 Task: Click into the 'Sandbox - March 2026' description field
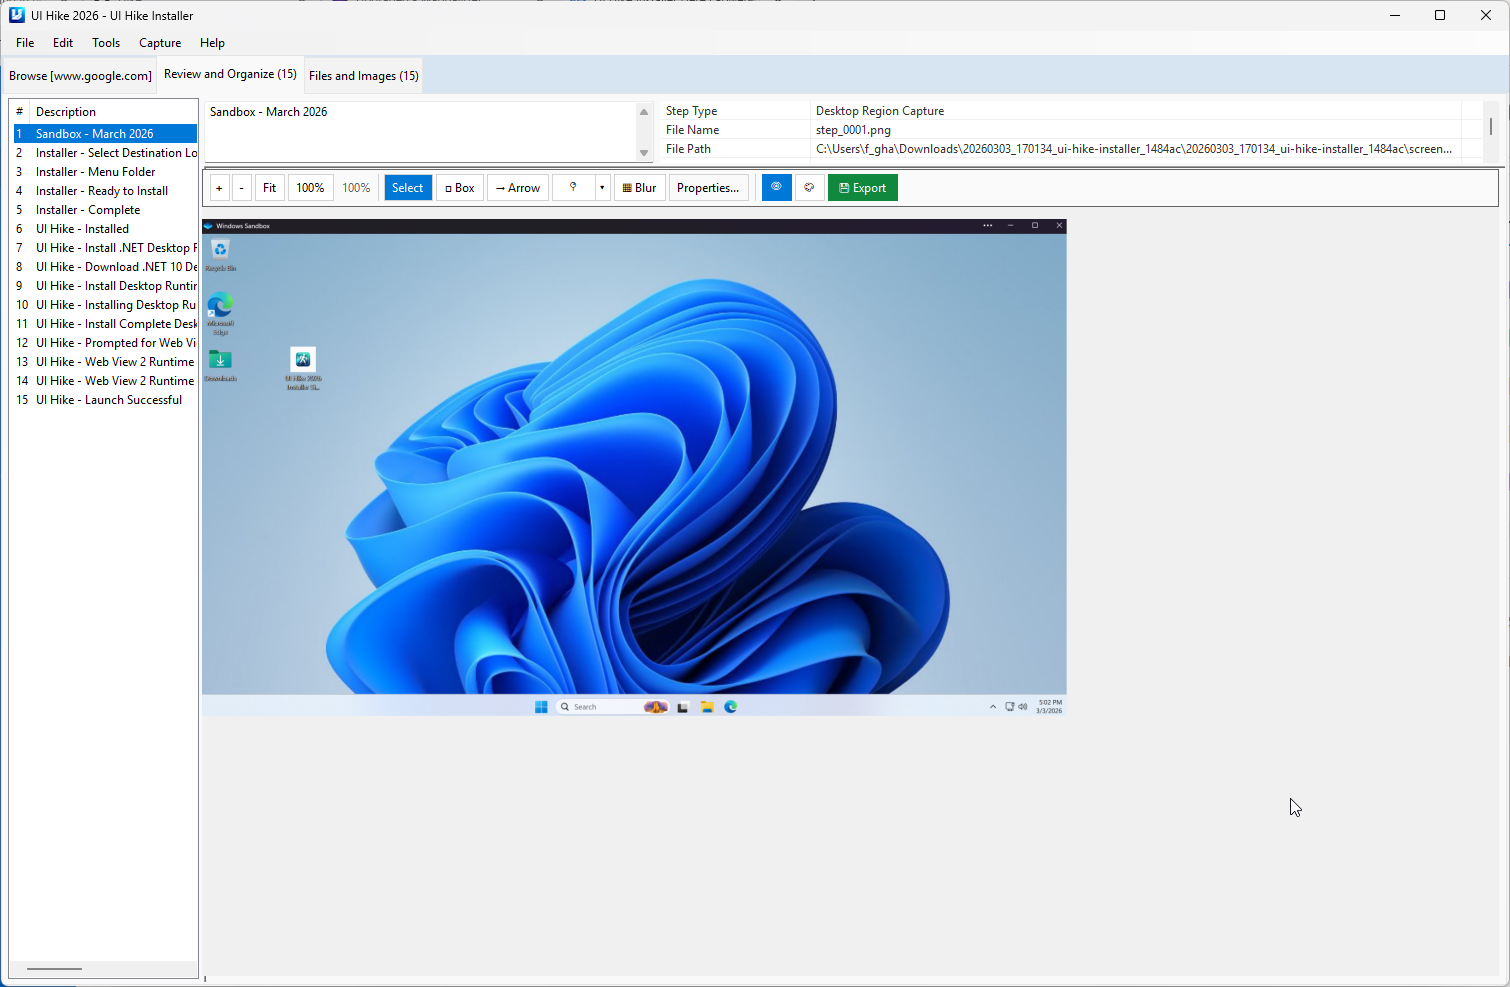420,131
